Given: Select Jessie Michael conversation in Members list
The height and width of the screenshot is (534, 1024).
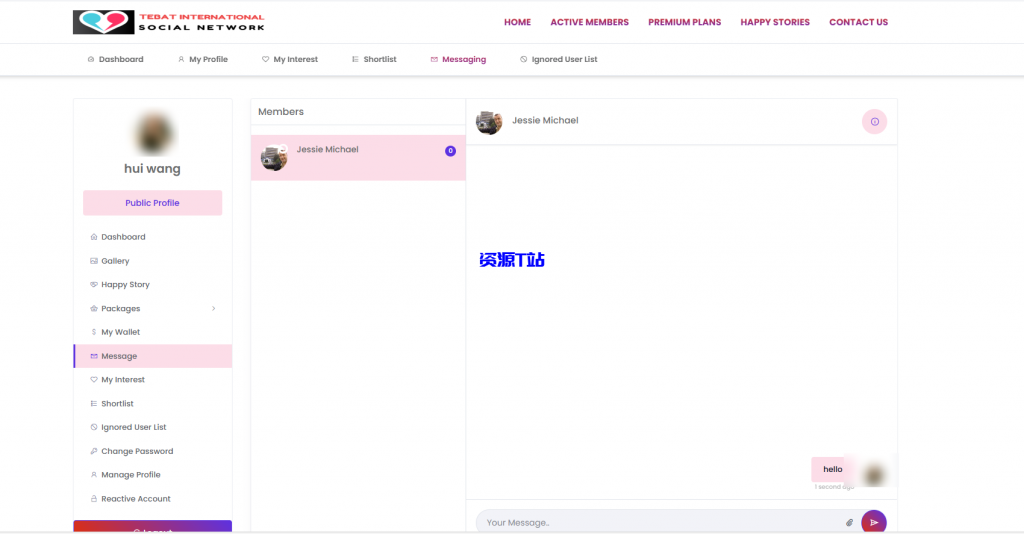Looking at the screenshot, I should click(x=357, y=157).
